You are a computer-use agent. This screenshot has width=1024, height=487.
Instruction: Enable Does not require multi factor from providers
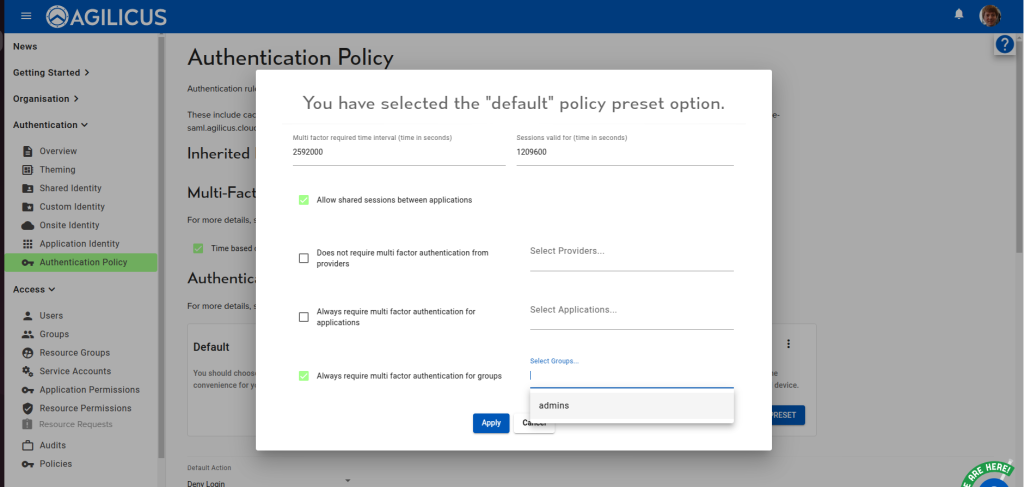point(304,258)
